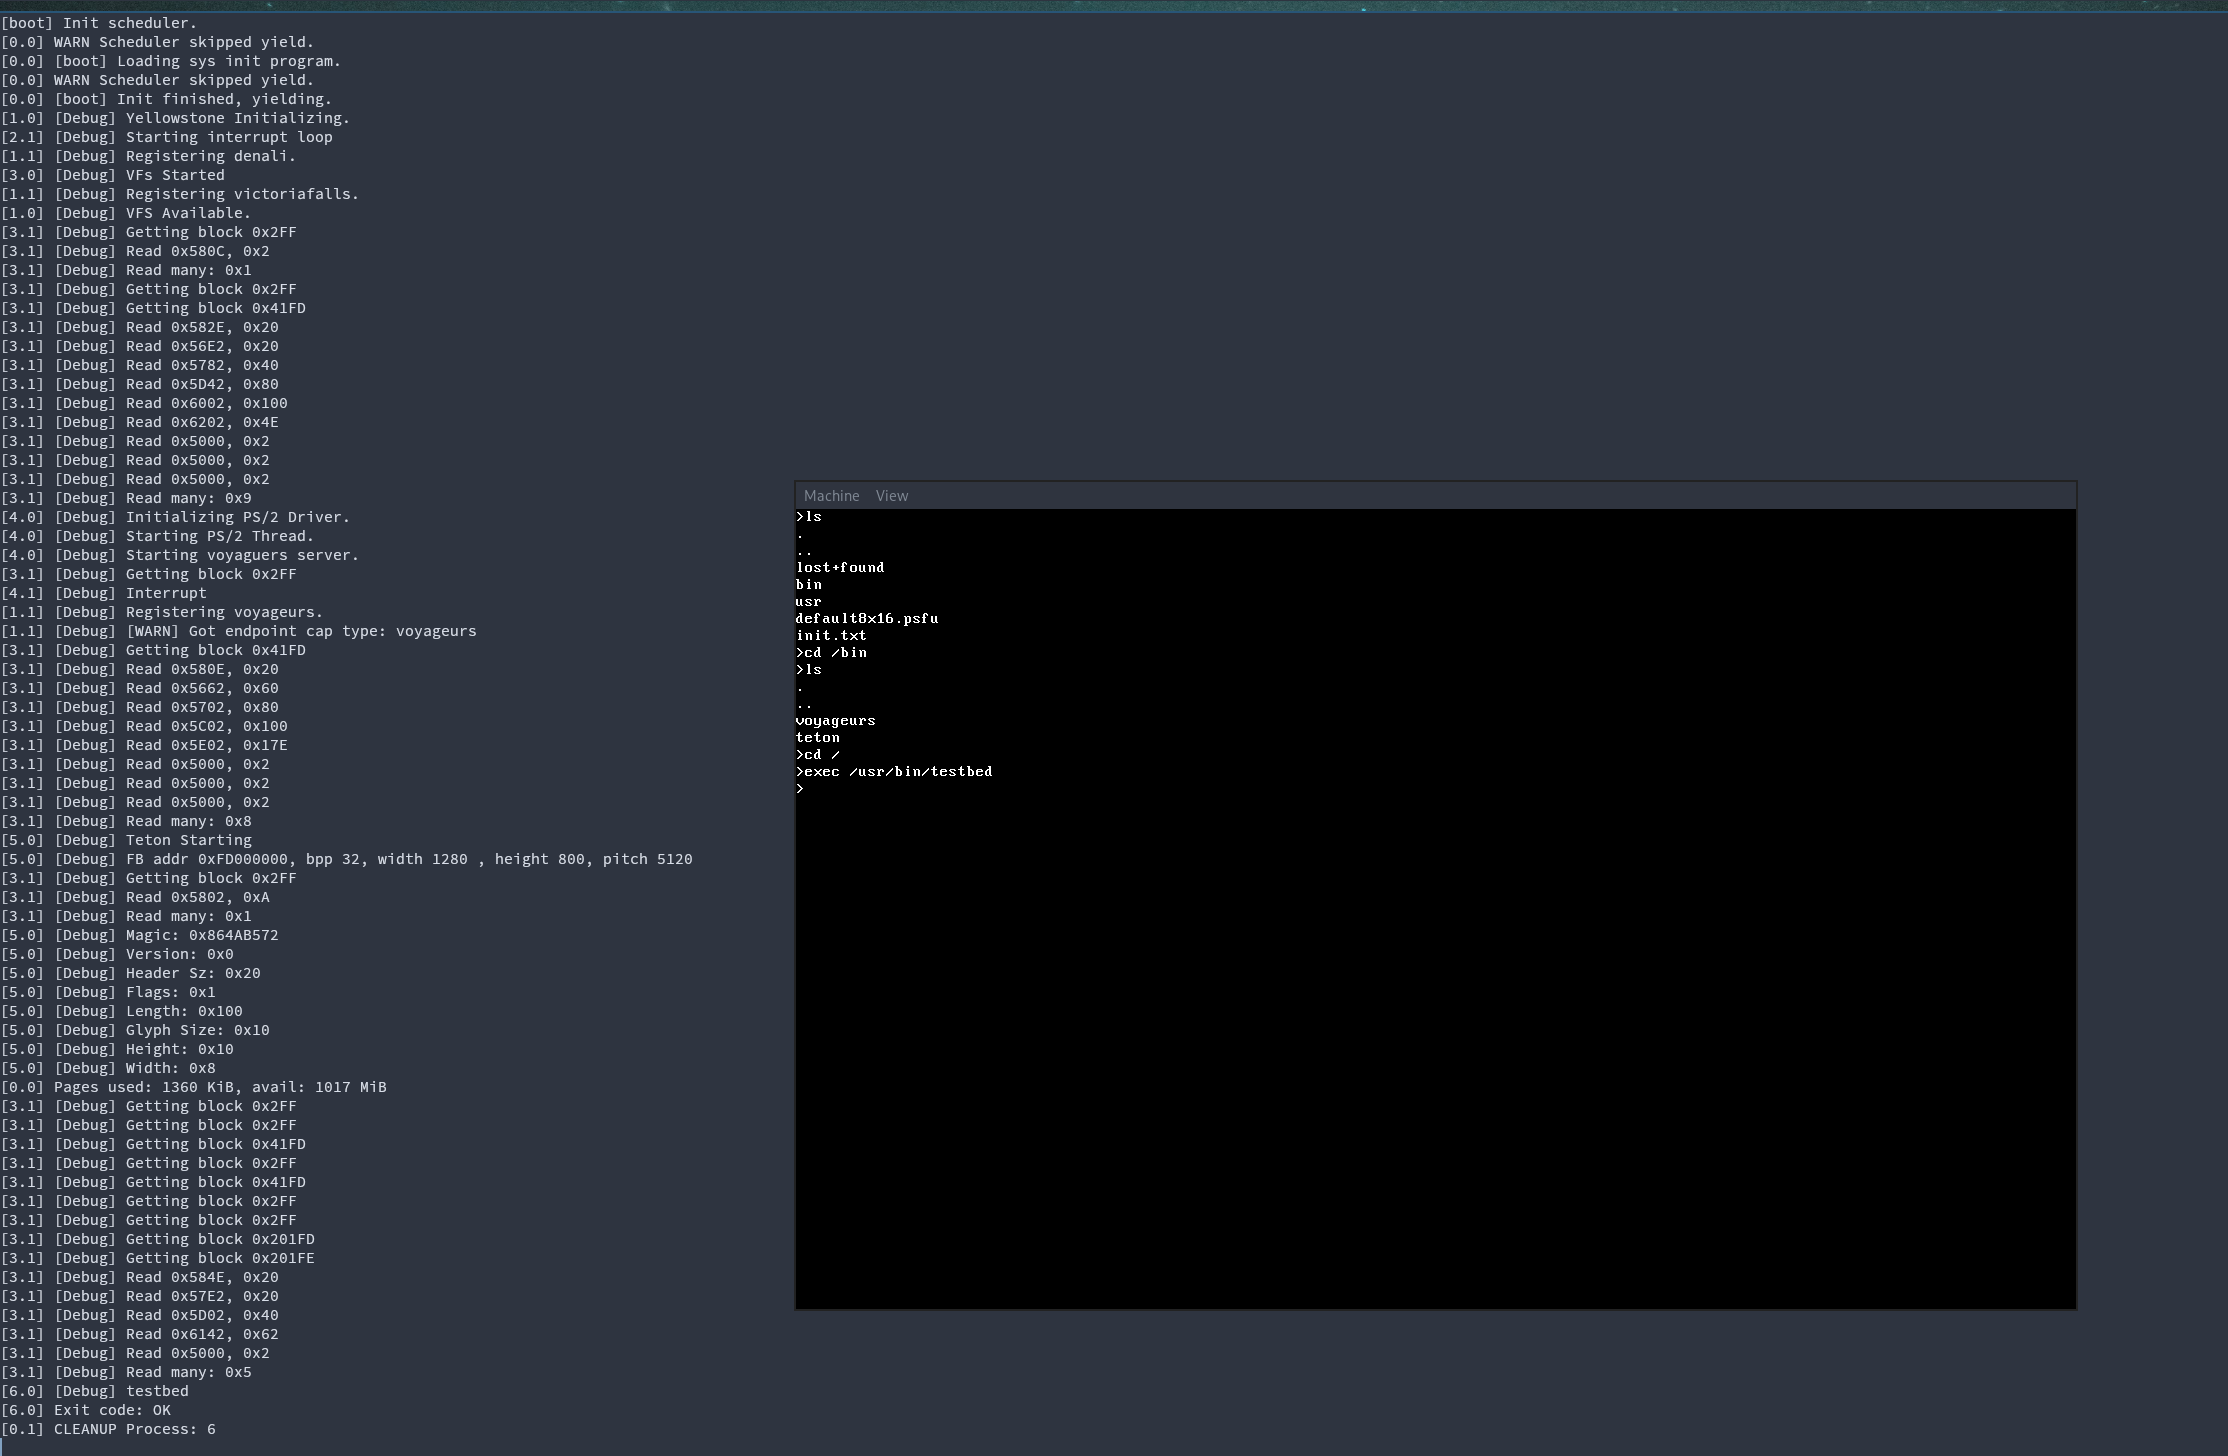
Task: Click the 'init.txt' file entry
Action: [831, 636]
